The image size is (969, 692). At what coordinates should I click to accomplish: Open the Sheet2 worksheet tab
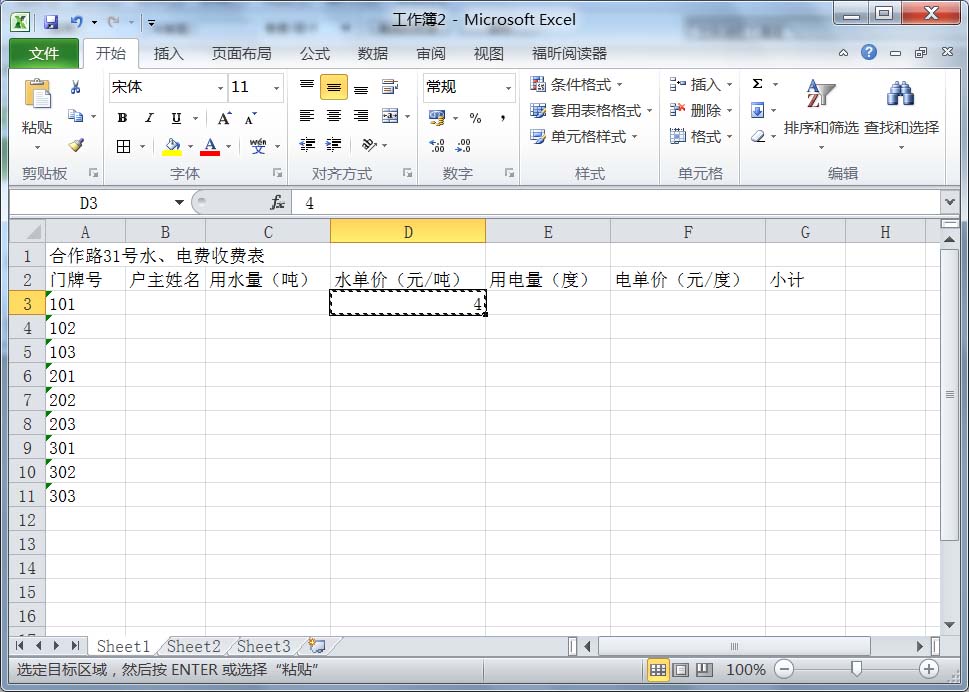coord(193,647)
